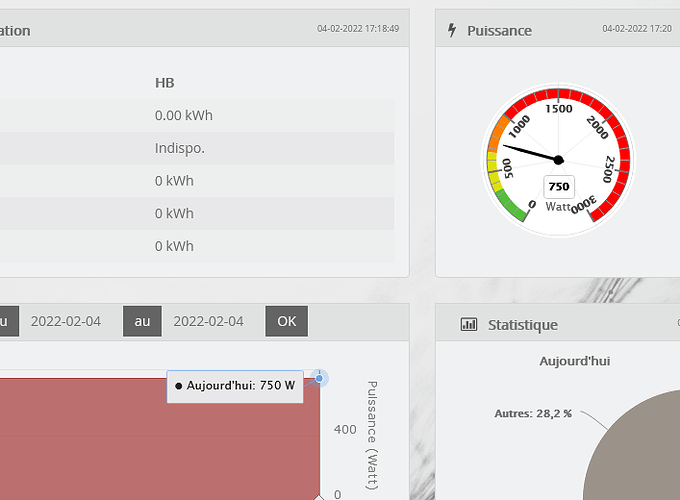
Task: Click the 400 axis tick label
Action: point(345,429)
